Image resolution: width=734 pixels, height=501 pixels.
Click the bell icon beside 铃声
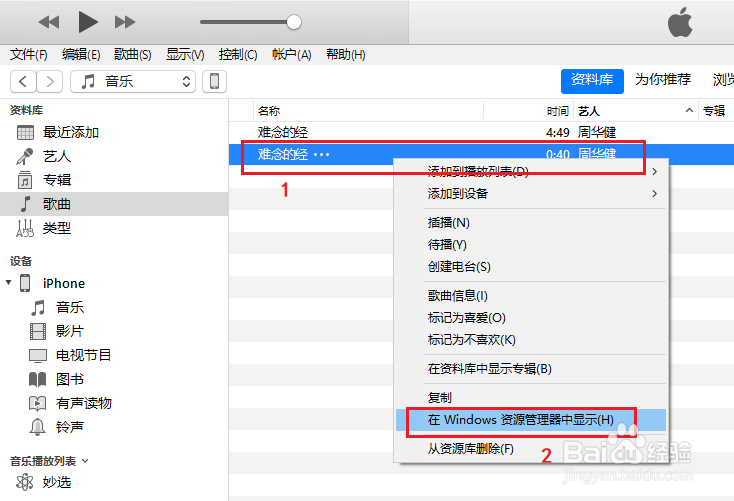tap(37, 427)
